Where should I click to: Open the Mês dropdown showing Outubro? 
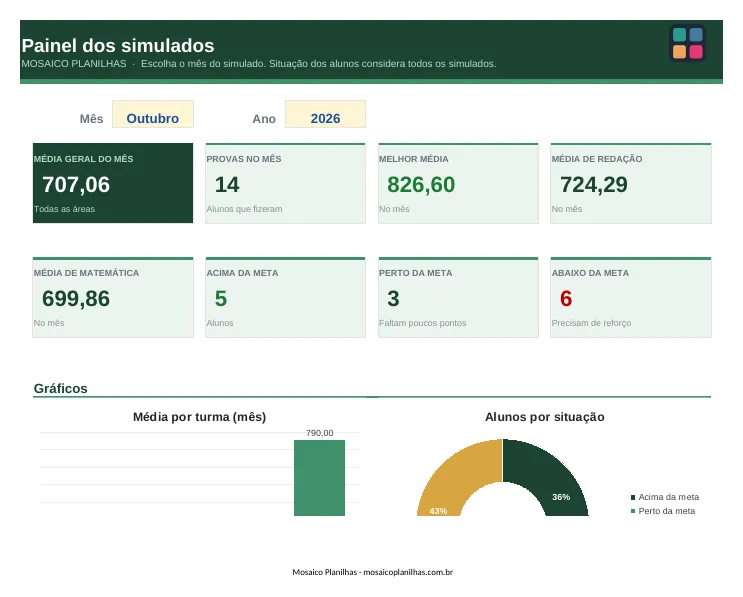click(153, 114)
